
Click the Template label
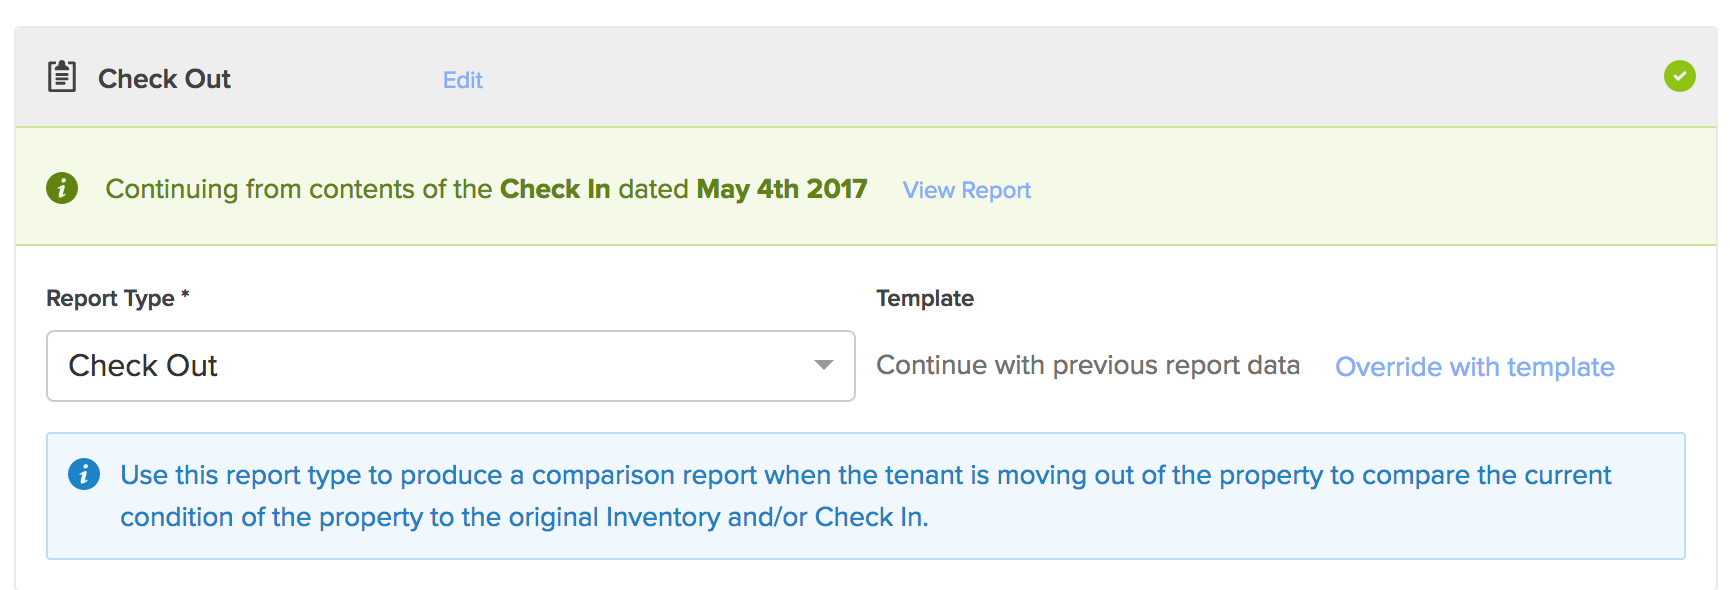point(925,297)
